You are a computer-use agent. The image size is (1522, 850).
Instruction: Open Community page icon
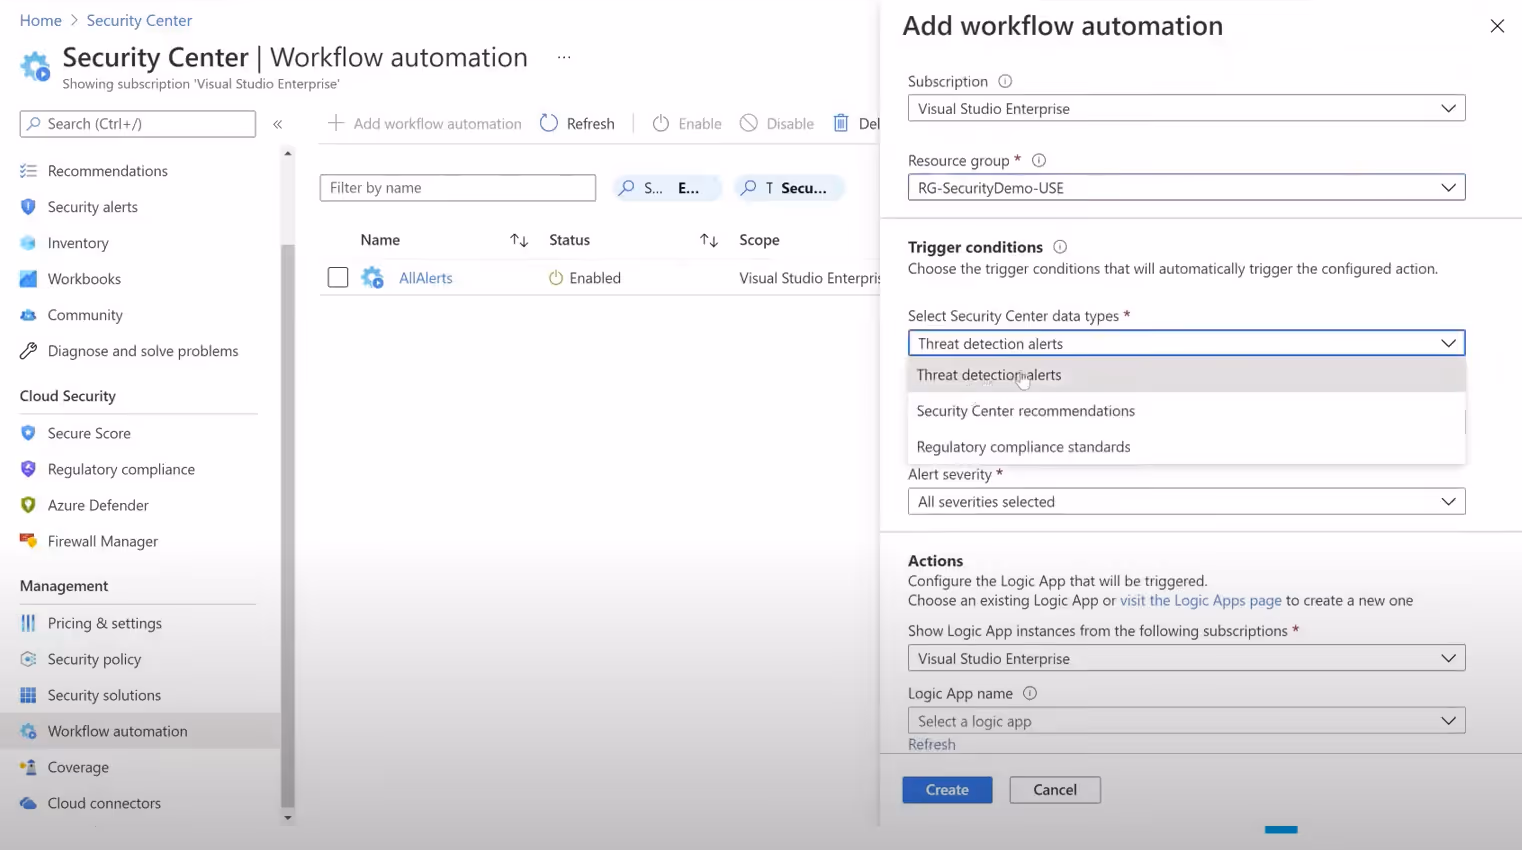(28, 315)
